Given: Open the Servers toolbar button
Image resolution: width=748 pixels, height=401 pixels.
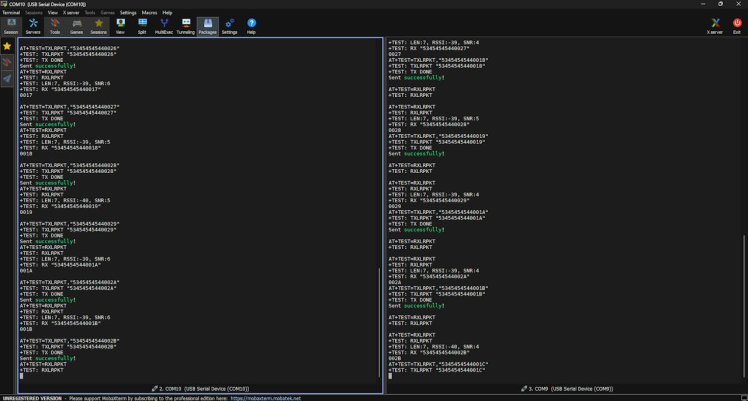Looking at the screenshot, I should click(33, 25).
